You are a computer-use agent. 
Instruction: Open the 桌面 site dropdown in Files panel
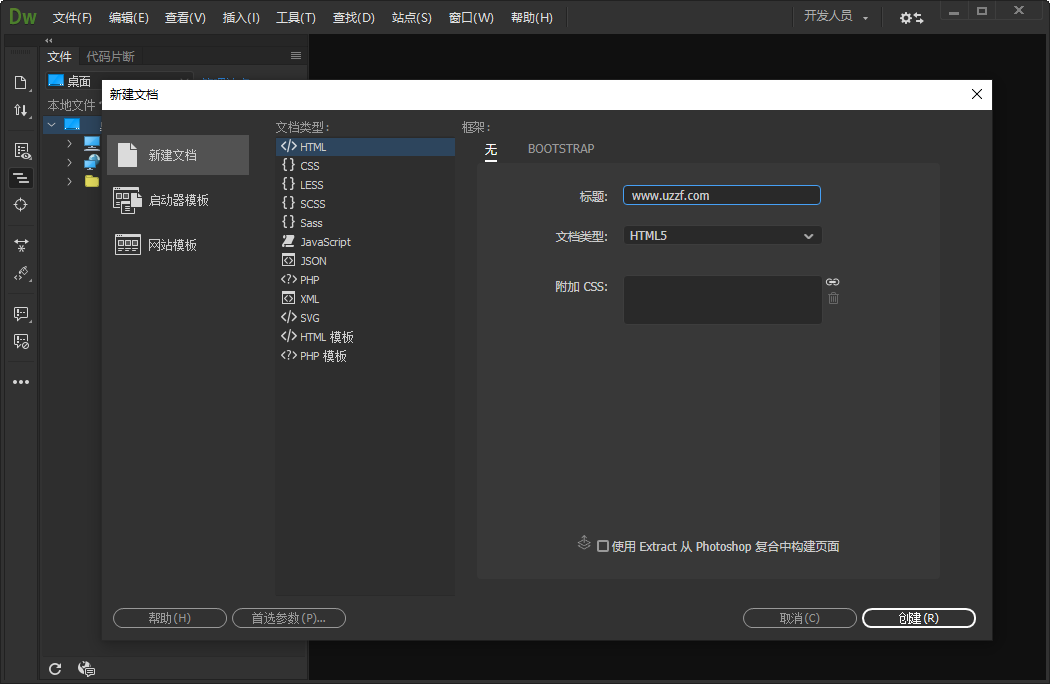click(x=119, y=81)
